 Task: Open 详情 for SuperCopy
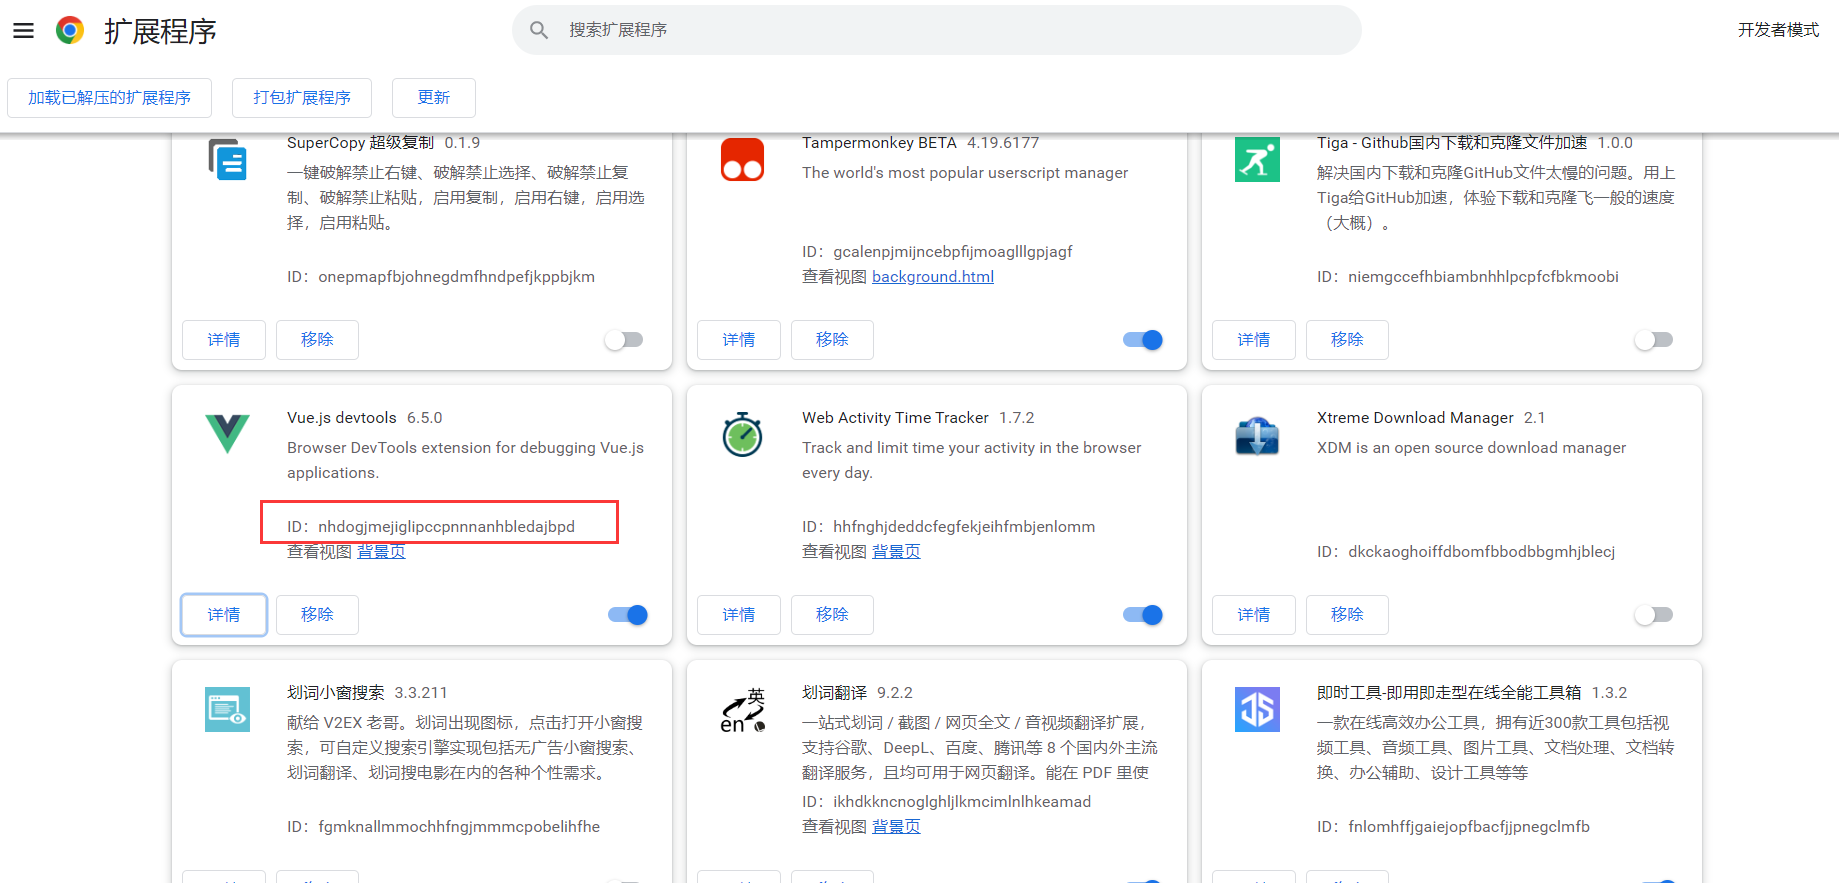coord(224,340)
